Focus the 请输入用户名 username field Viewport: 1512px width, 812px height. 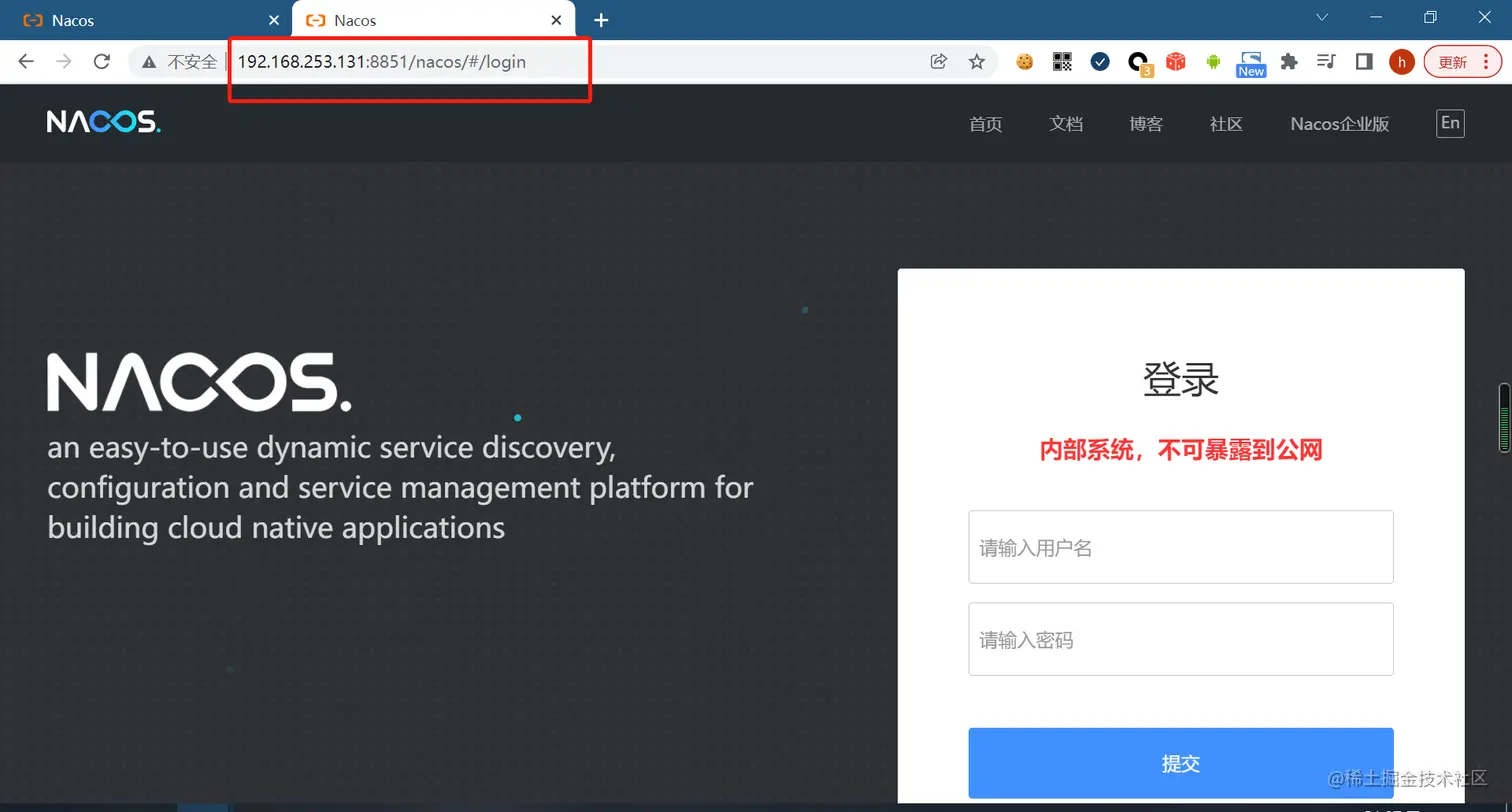tap(1181, 547)
